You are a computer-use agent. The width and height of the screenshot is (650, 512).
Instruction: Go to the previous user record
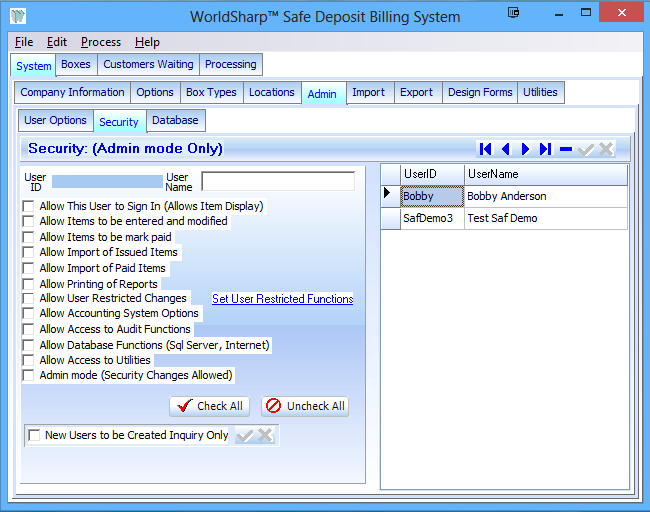pyautogui.click(x=506, y=149)
